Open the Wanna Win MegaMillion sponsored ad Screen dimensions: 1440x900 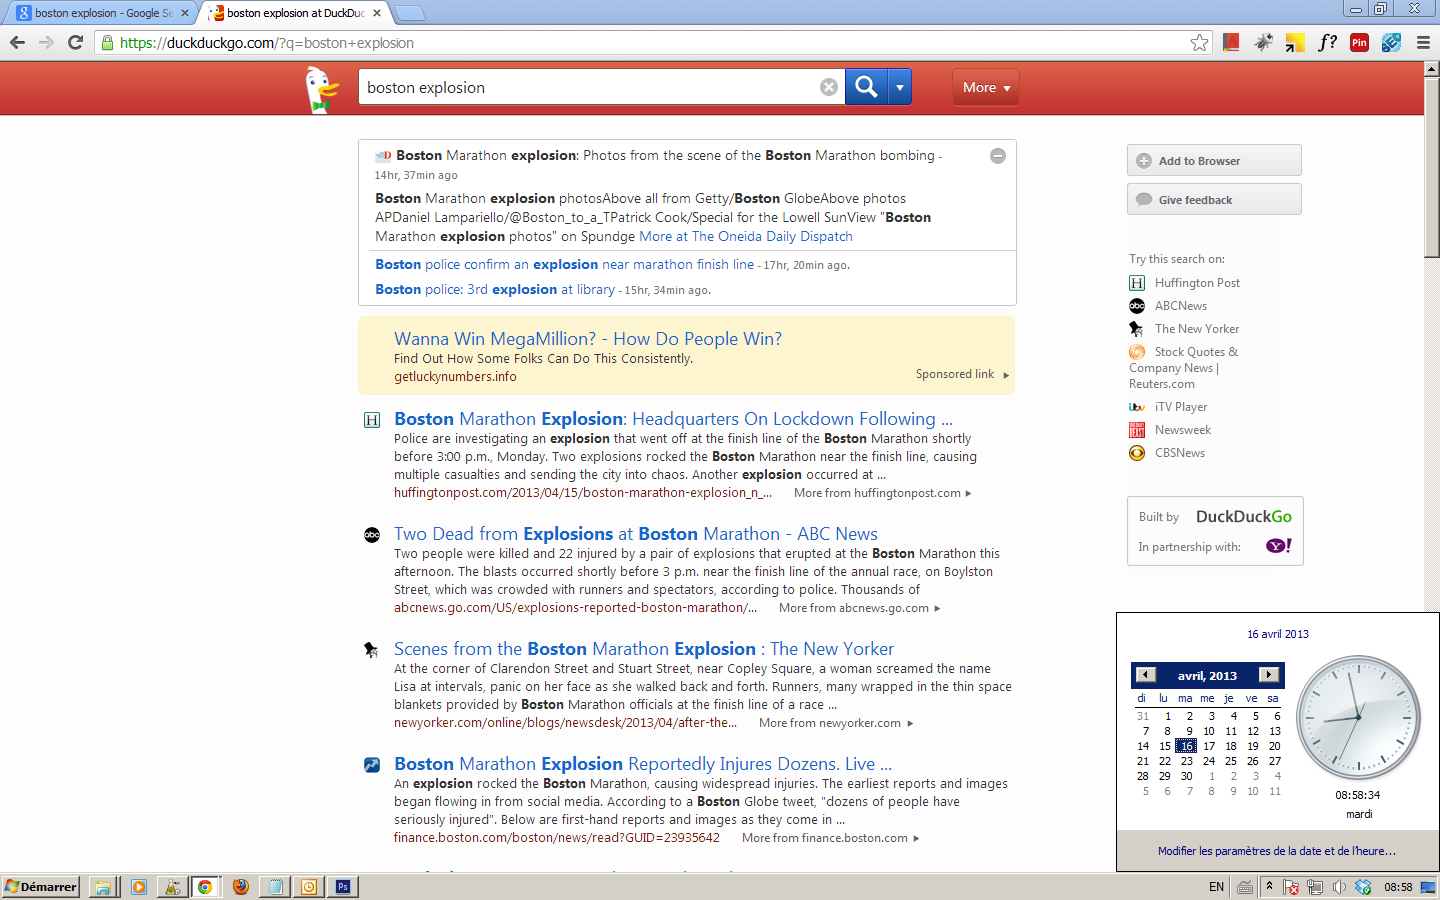(x=588, y=339)
